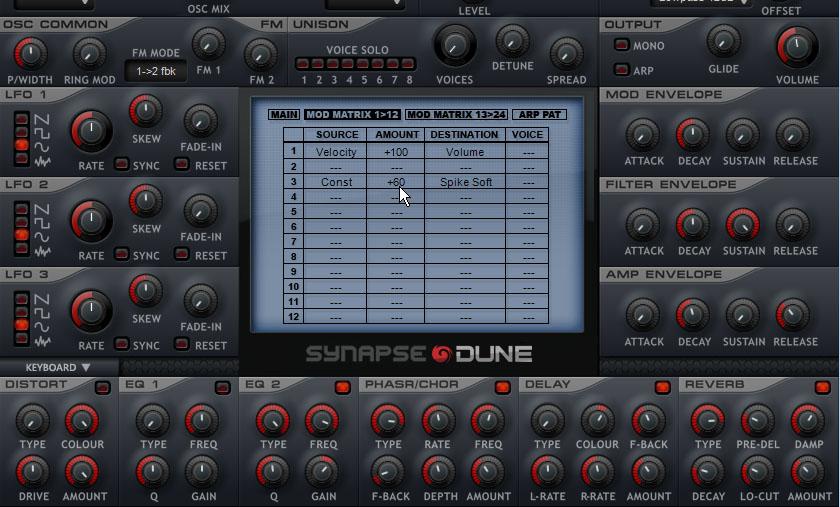Select the LFO 3 sine waveform icon
This screenshot has height=507, width=840.
(42, 326)
